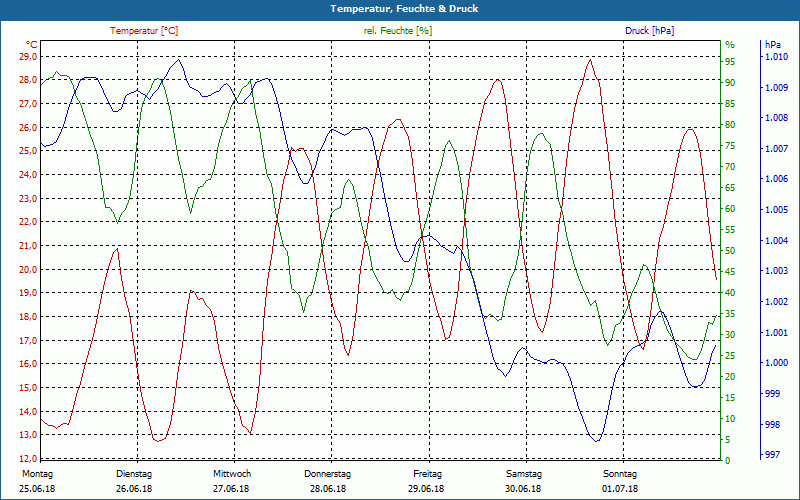Click the '14,0' temperature axis value
The height and width of the screenshot is (500, 800).
[x=28, y=411]
